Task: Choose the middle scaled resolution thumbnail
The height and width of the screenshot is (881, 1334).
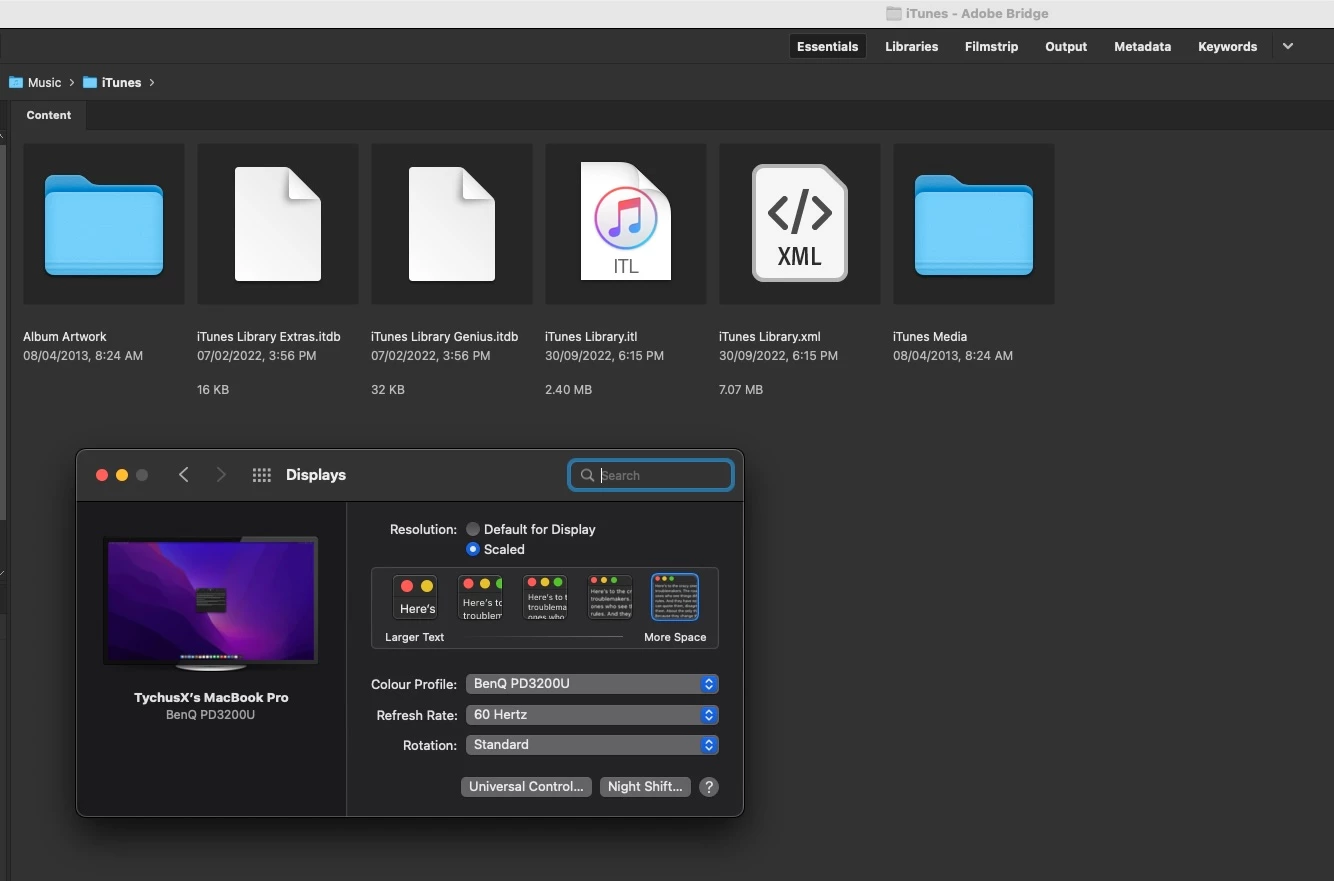Action: (546, 597)
